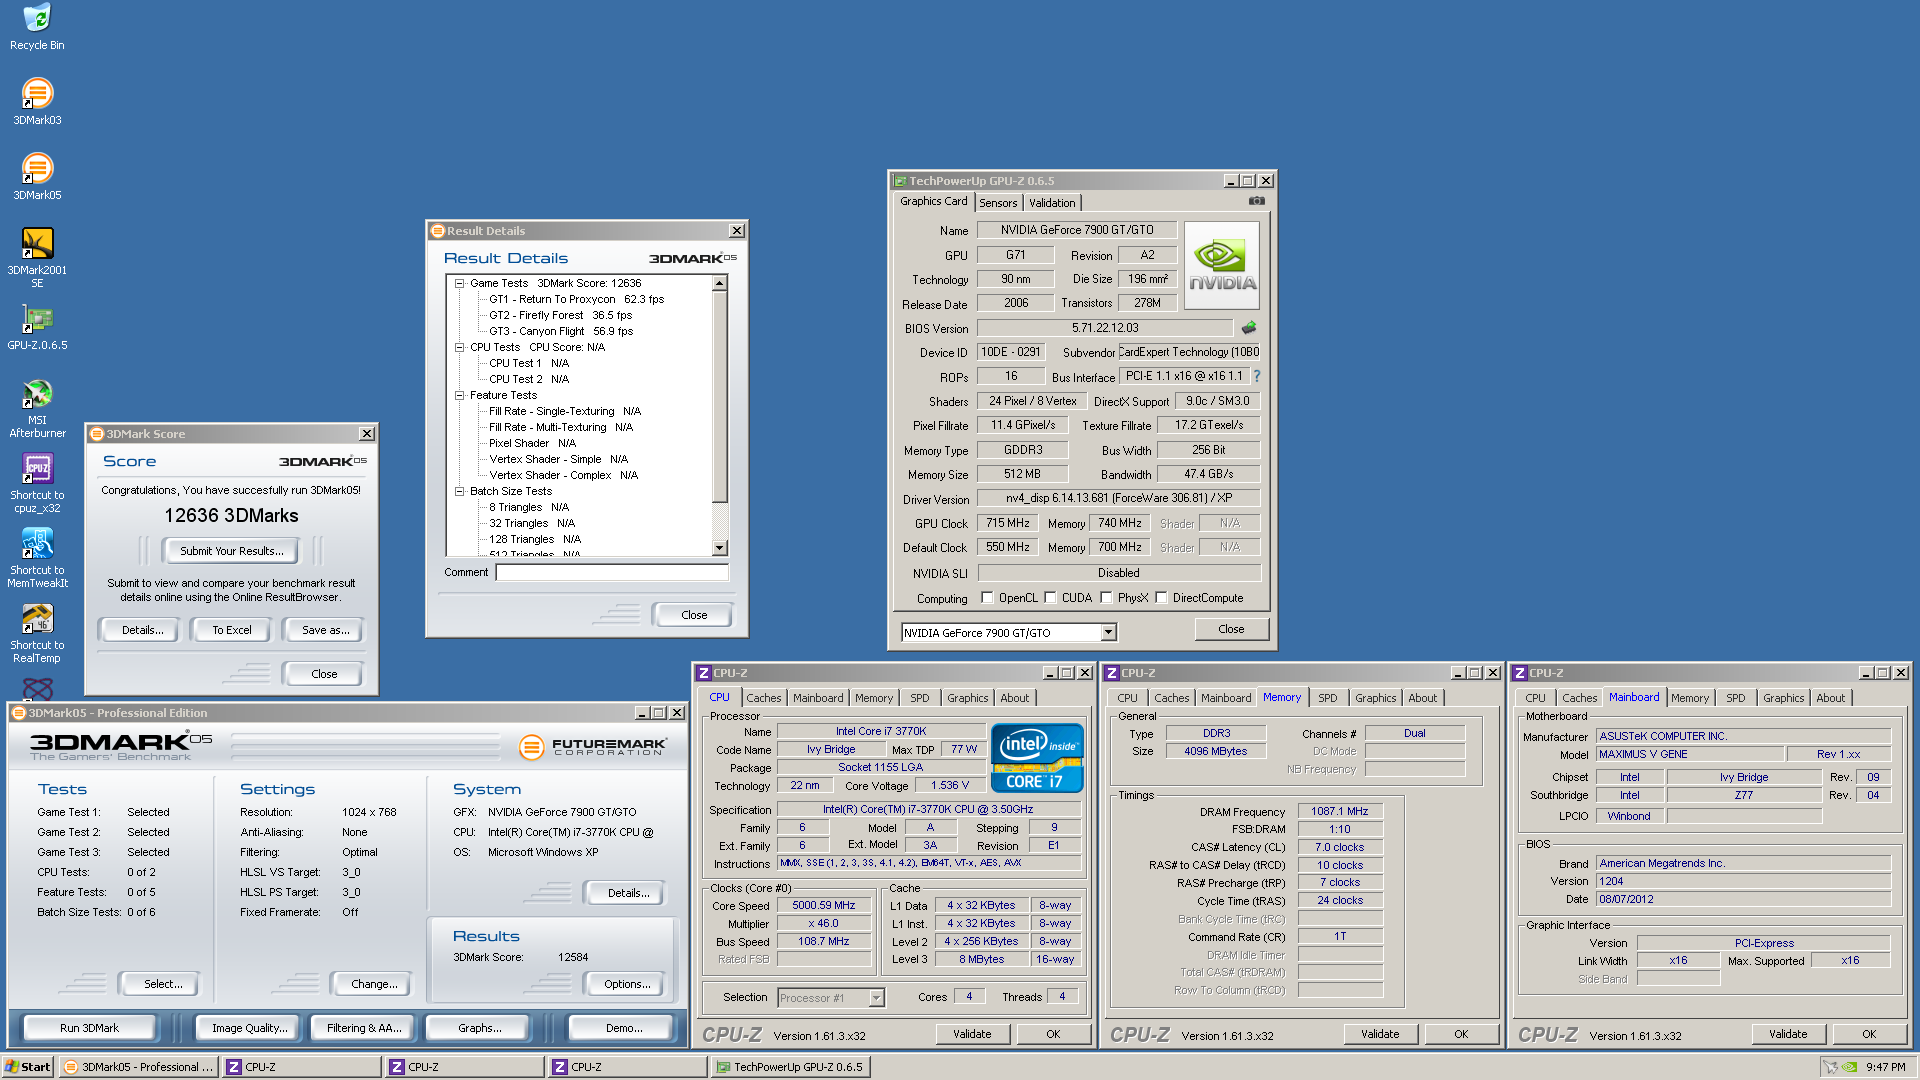1920x1080 pixels.
Task: Open the 3DMark2001 SE desktop icon
Action: point(37,258)
